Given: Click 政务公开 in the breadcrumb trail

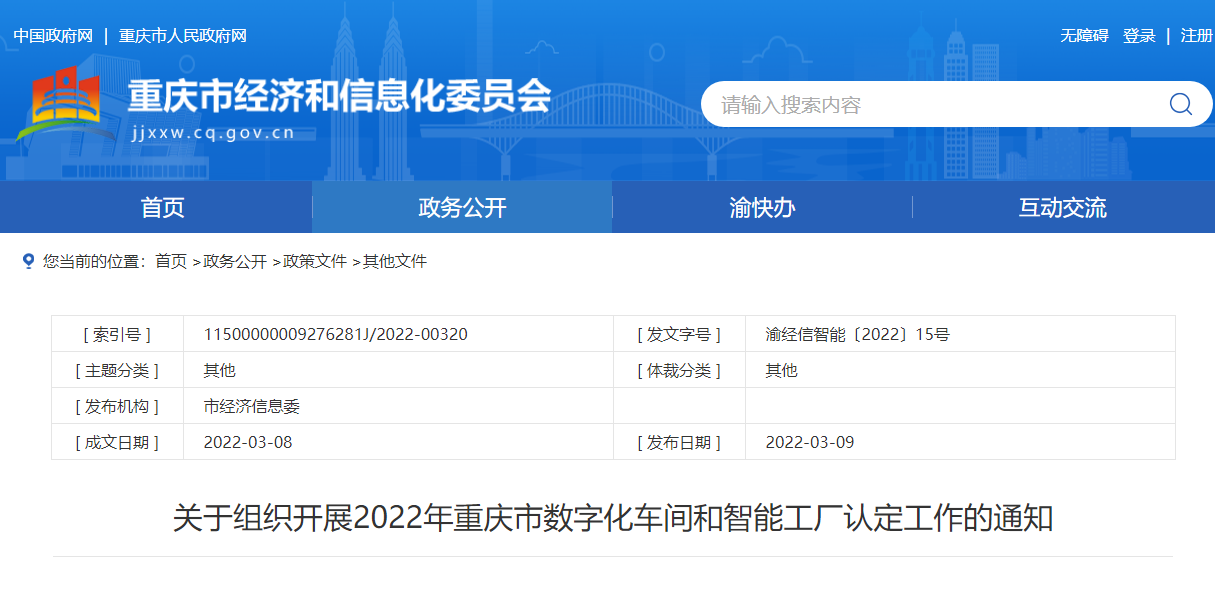Looking at the screenshot, I should point(235,262).
